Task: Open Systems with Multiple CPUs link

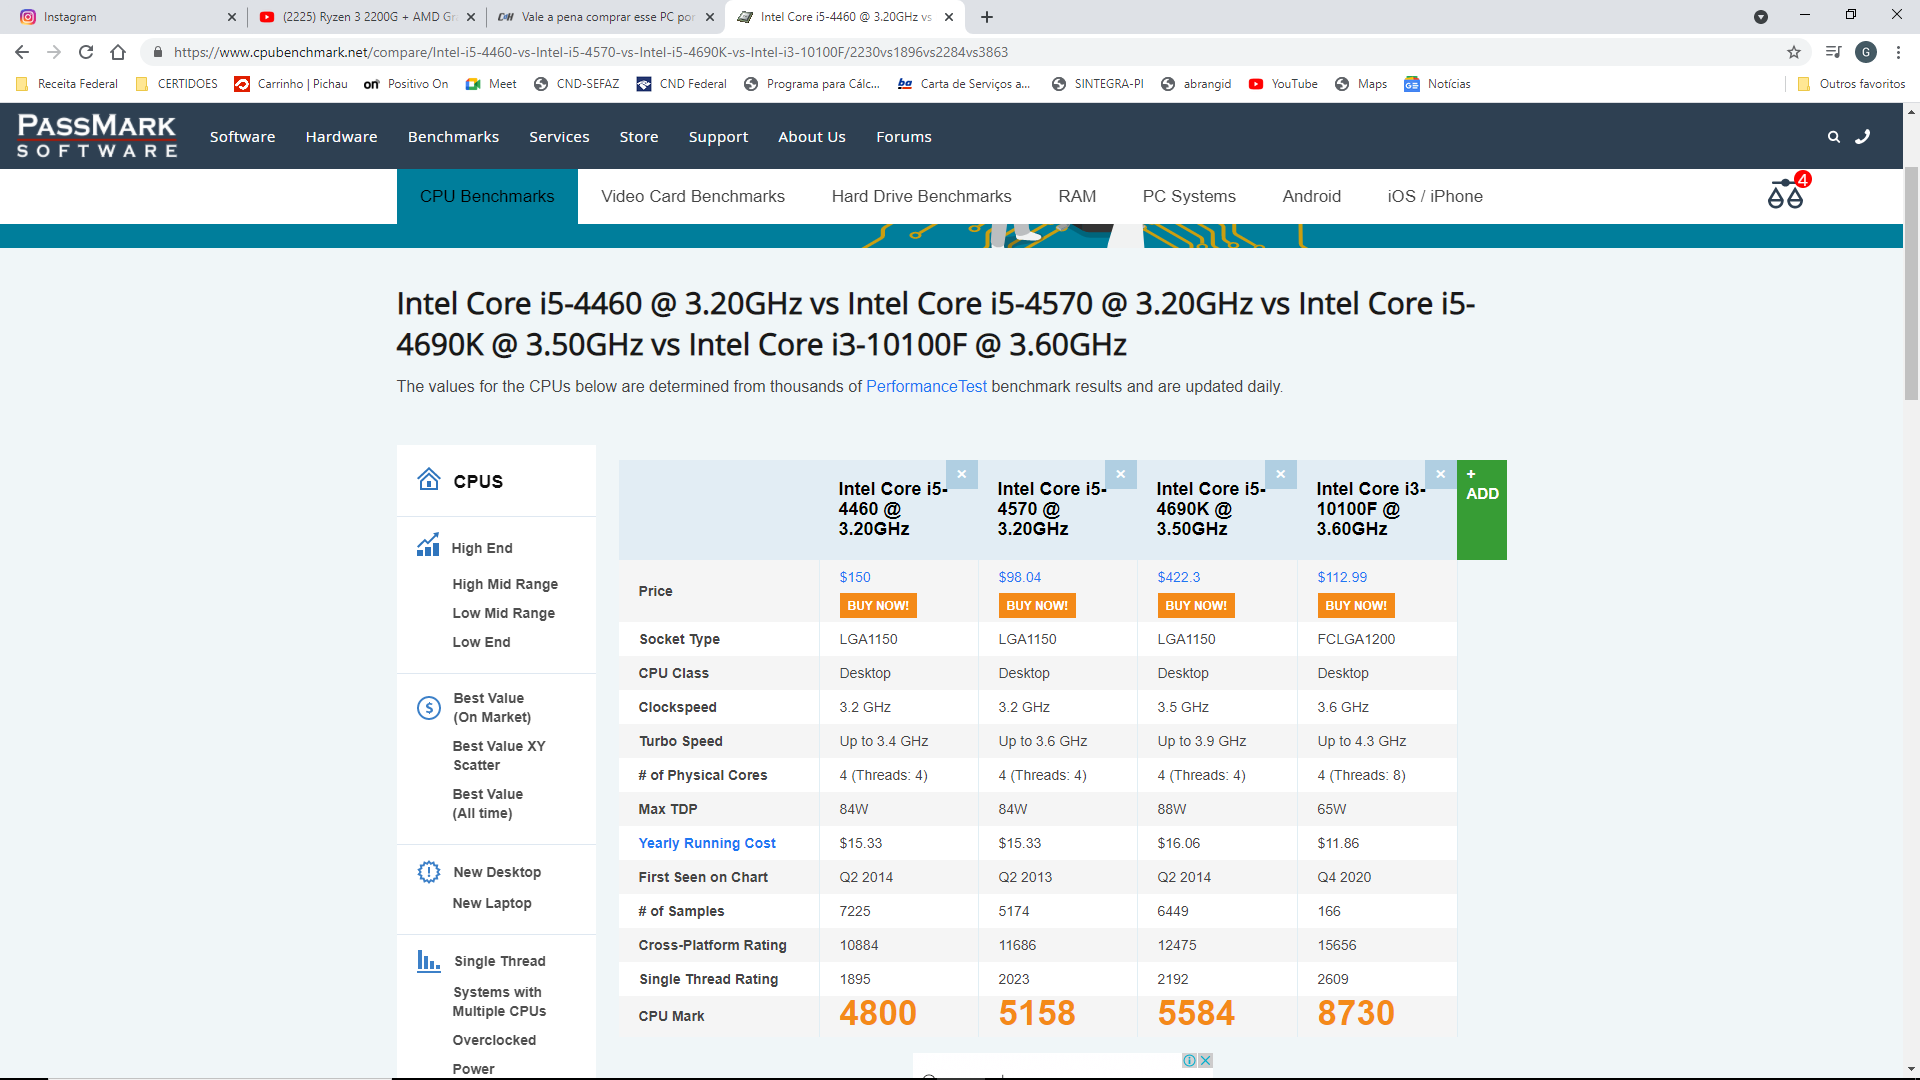Action: coord(499,1001)
